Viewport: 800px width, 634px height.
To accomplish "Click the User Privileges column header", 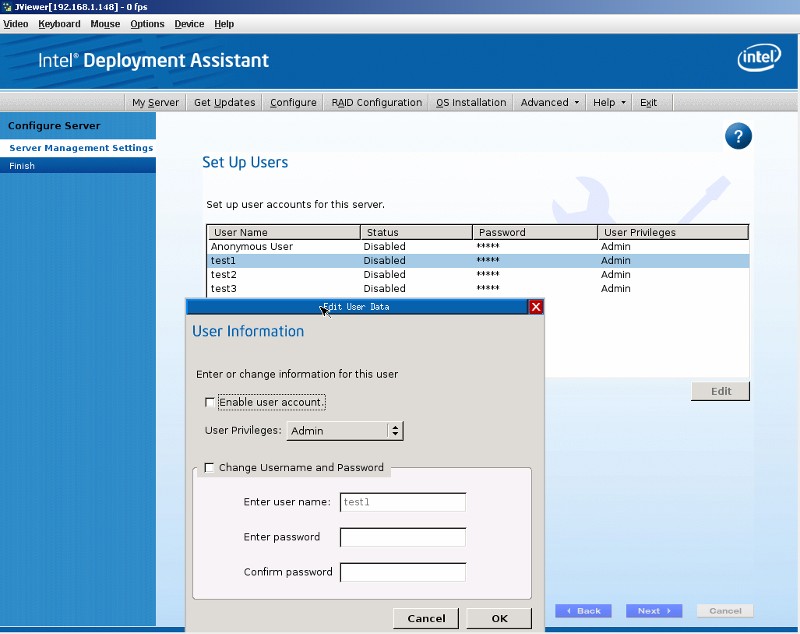I will point(673,232).
